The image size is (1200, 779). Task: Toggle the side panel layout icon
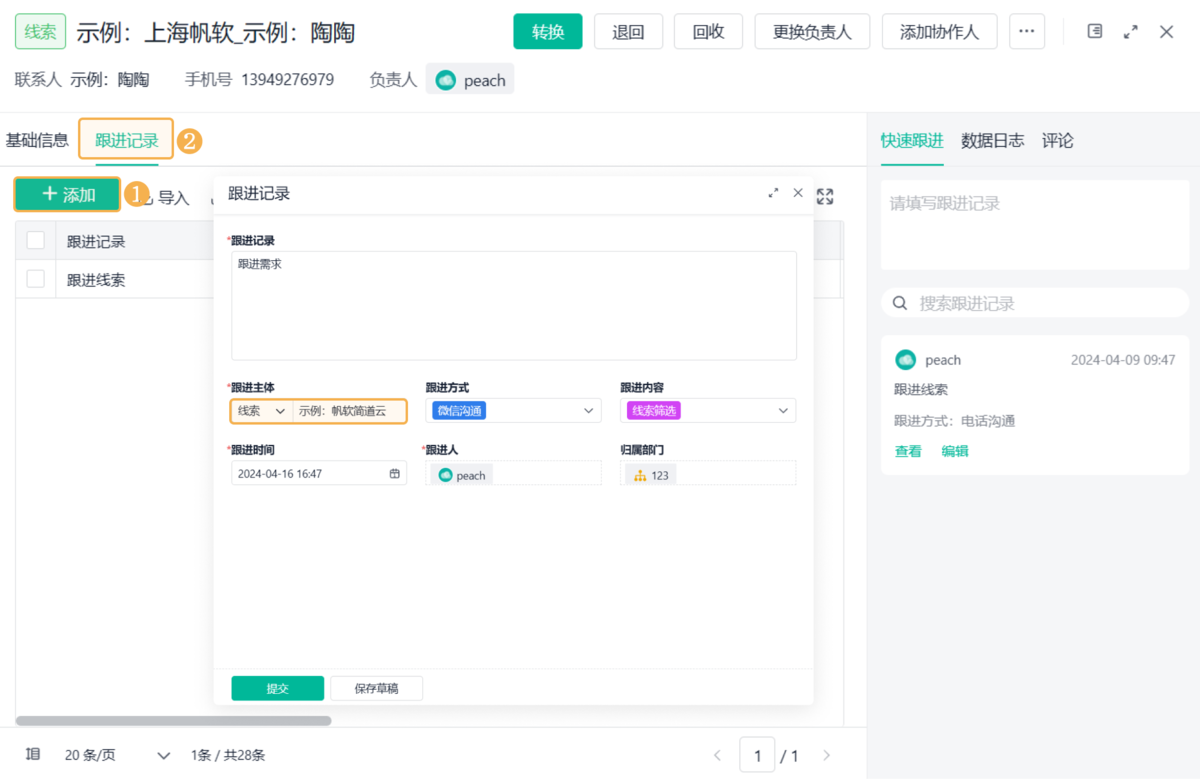(x=1095, y=32)
